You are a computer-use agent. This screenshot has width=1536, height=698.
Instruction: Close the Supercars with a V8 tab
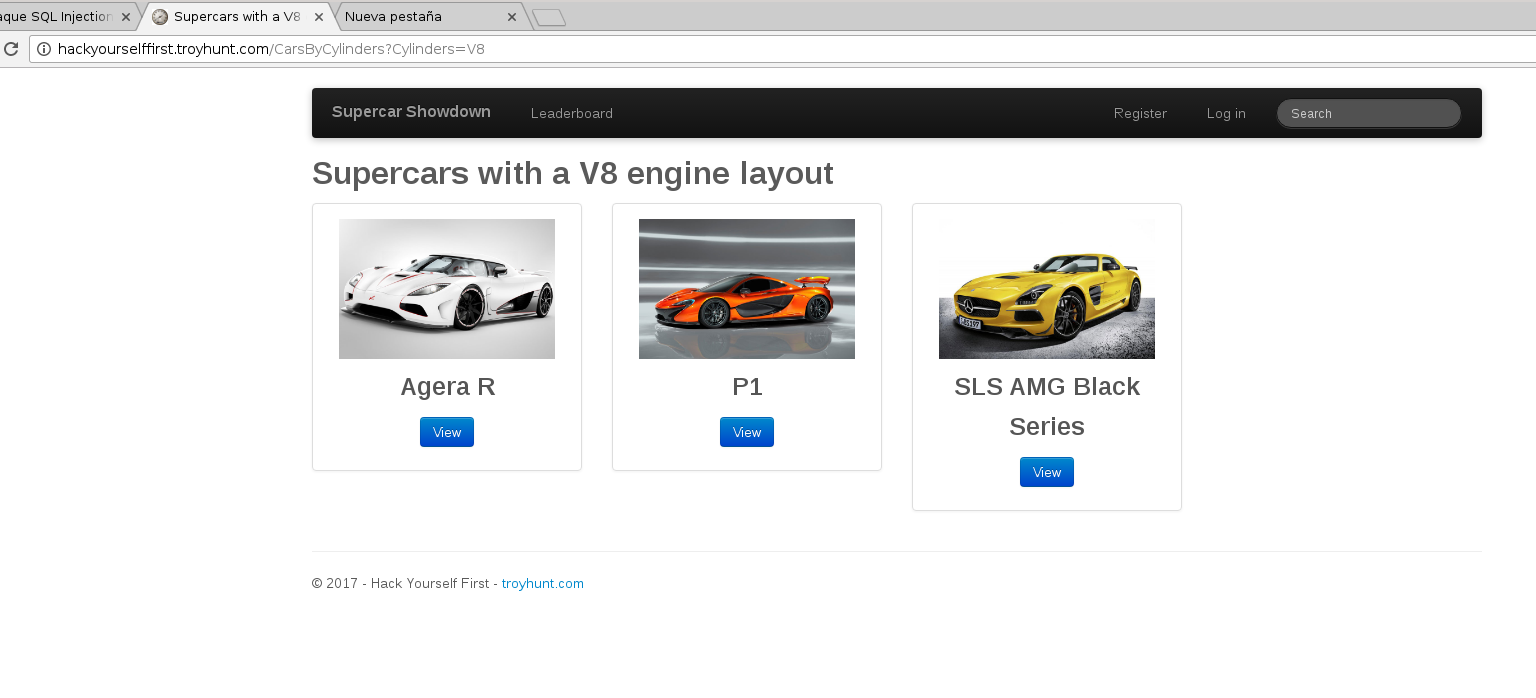(x=319, y=17)
